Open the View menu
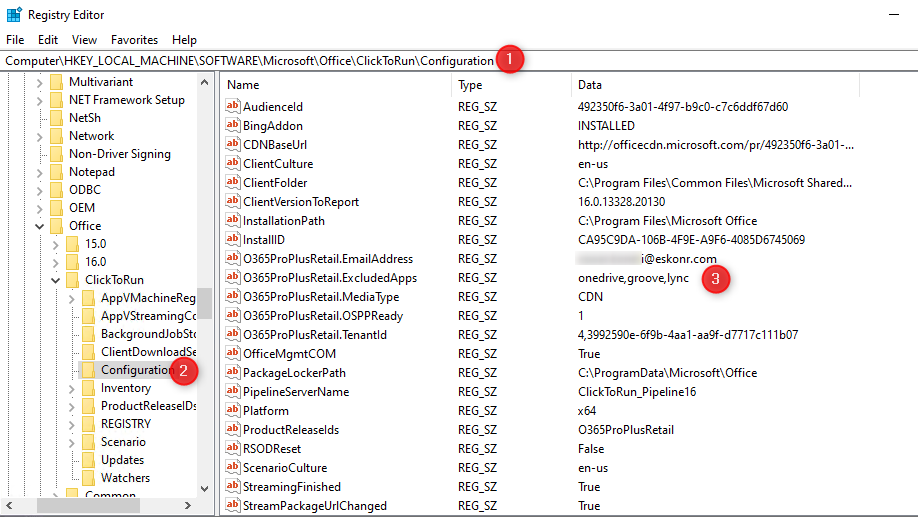 click(84, 40)
